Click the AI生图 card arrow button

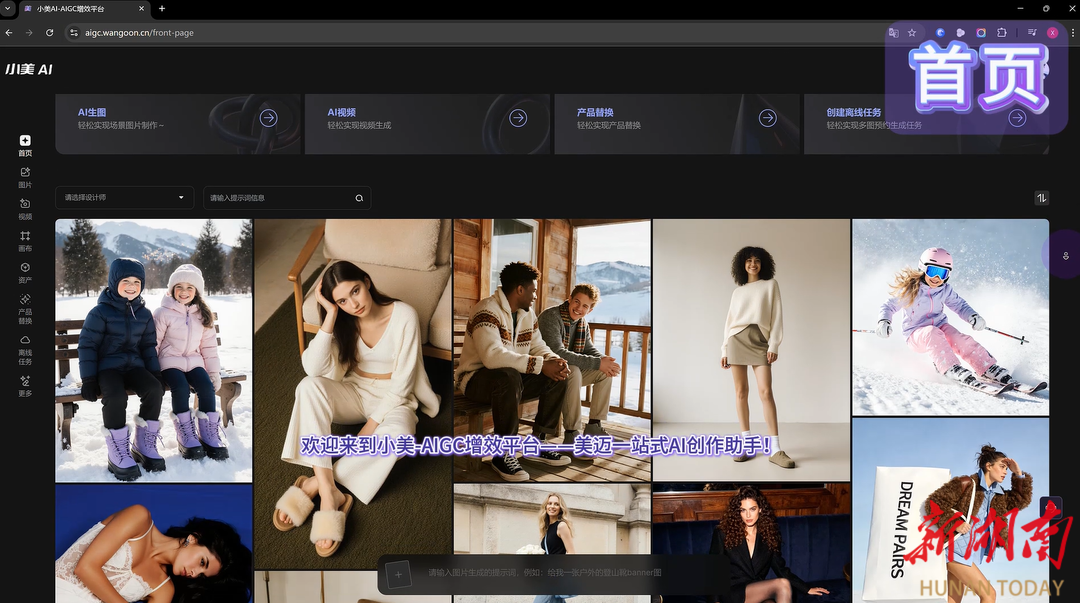point(268,118)
